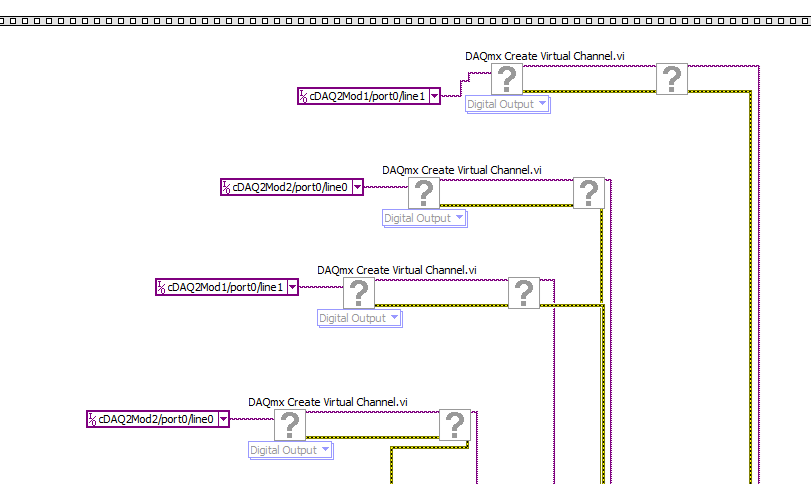Click the I/O glyph of upper cDAQ2Mod2/port0/line0 constant
The height and width of the screenshot is (484, 811).
coord(227,187)
